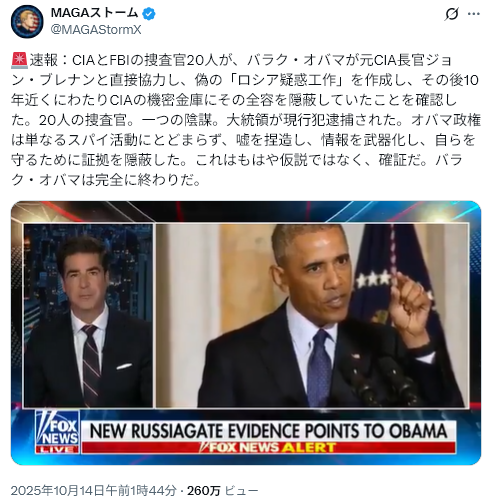Open the 2025年10月14日午前1時44分 timestamp link
495x501 pixels.
pyautogui.click(x=93, y=490)
